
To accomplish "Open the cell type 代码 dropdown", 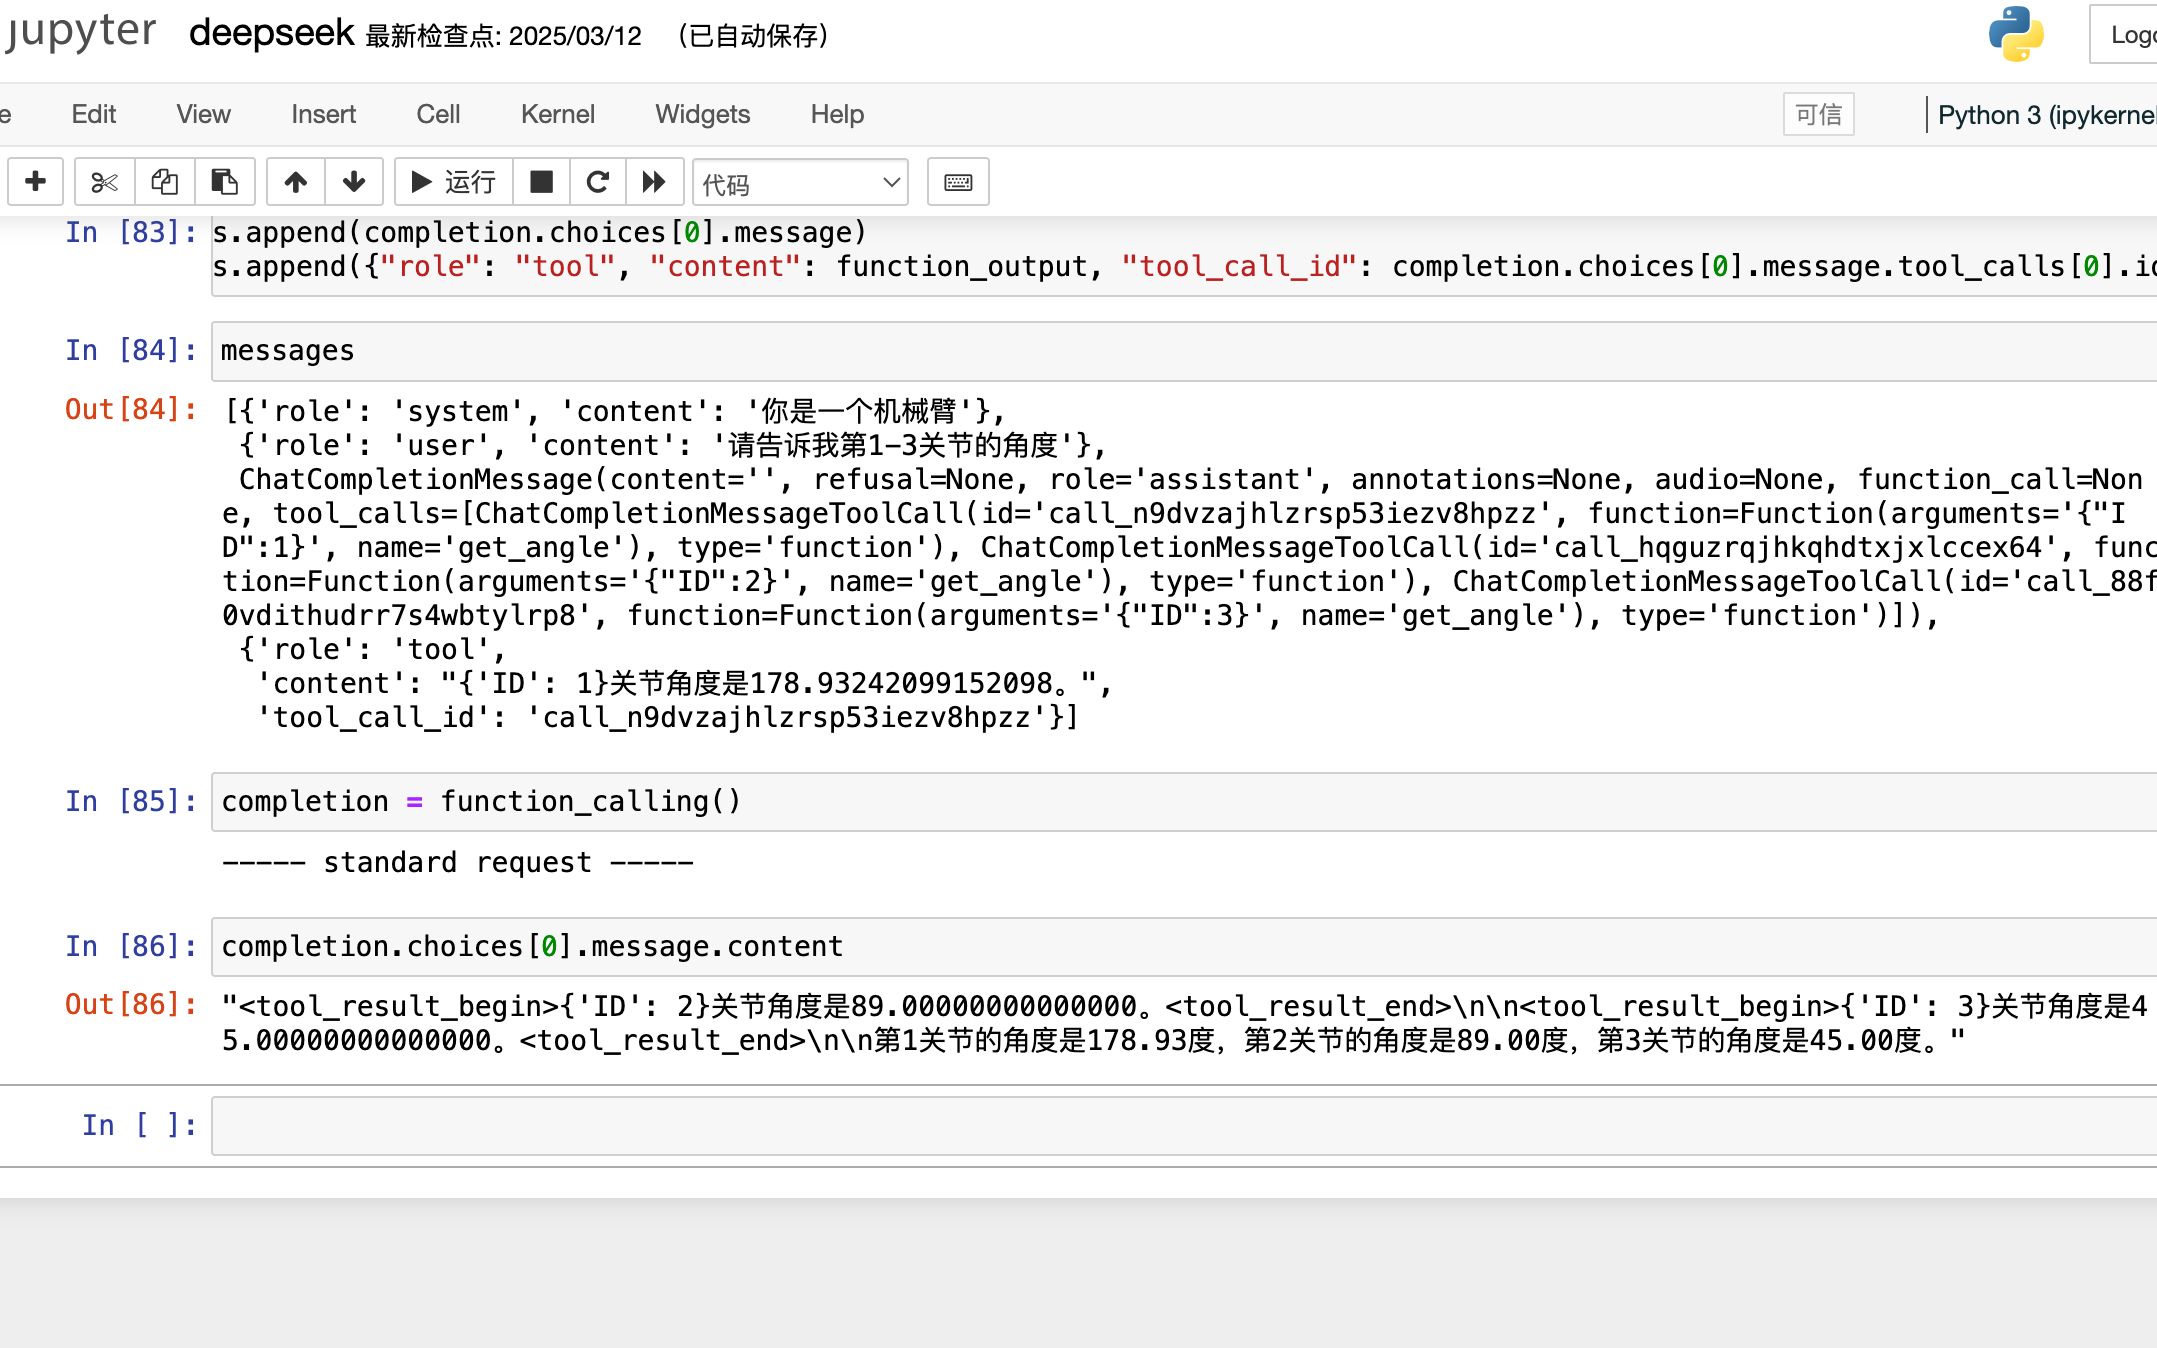I will pos(800,183).
